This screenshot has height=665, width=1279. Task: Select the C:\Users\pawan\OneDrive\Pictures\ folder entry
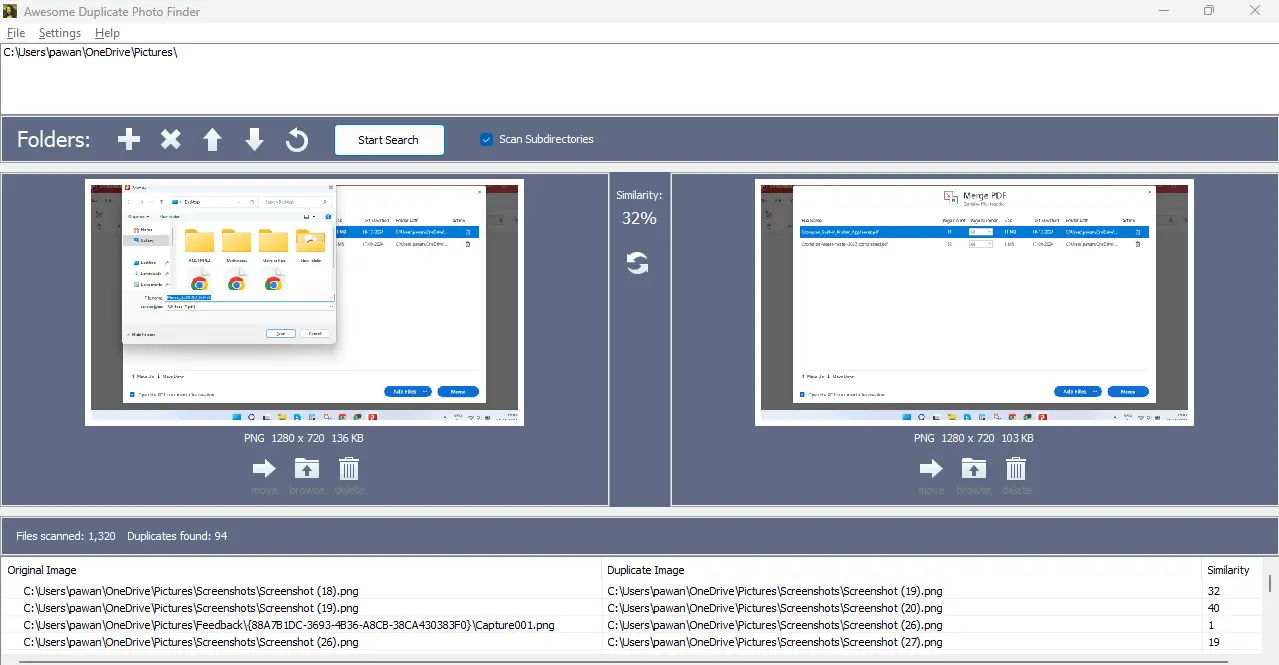tap(91, 52)
